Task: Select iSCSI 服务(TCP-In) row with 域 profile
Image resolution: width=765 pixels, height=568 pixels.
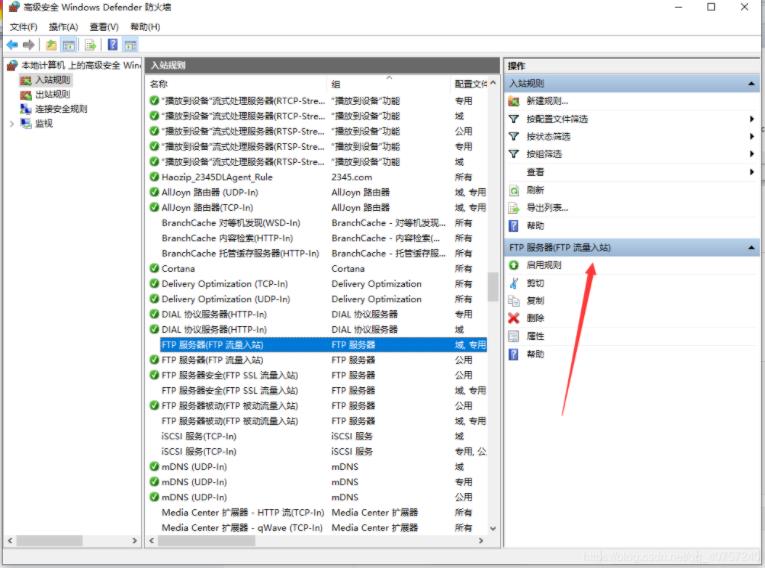Action: coord(199,436)
